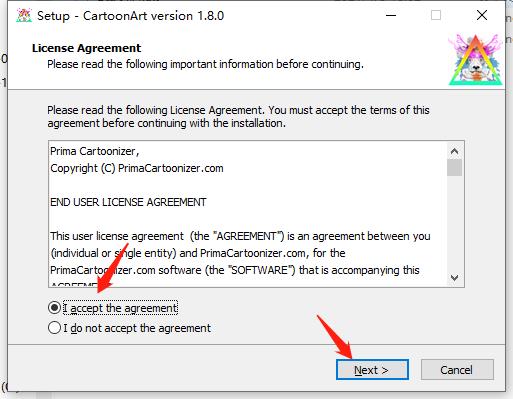Click the END USER LICENSE AGREEMENT line

[128, 202]
